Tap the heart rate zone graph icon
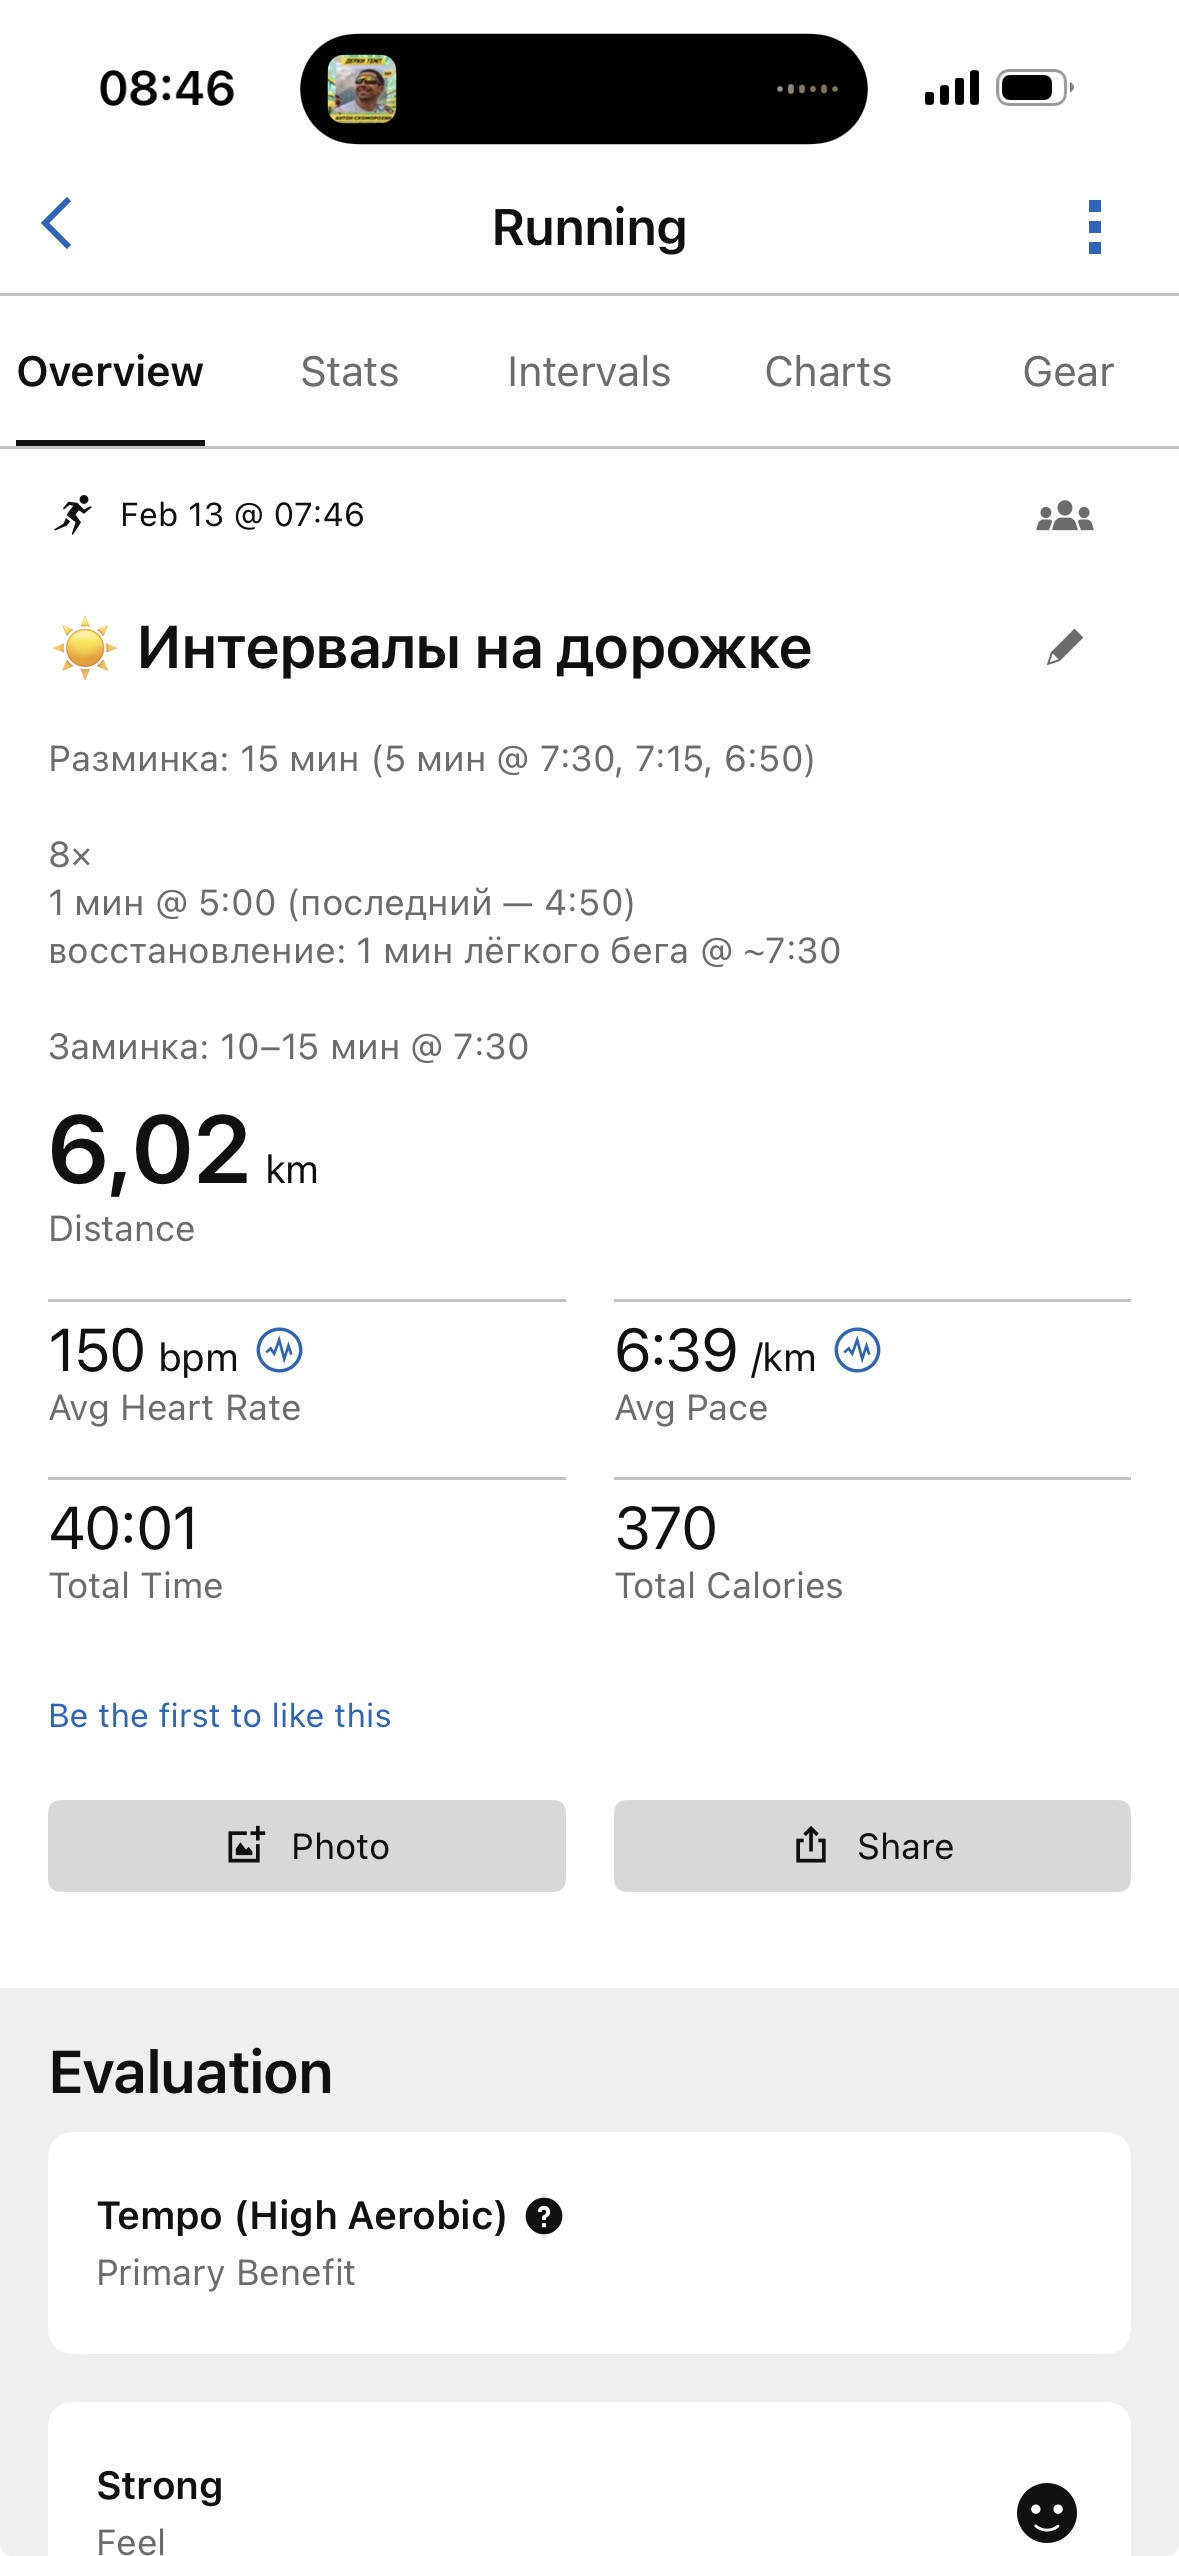Viewport: 1179px width, 2556px height. 280,1351
